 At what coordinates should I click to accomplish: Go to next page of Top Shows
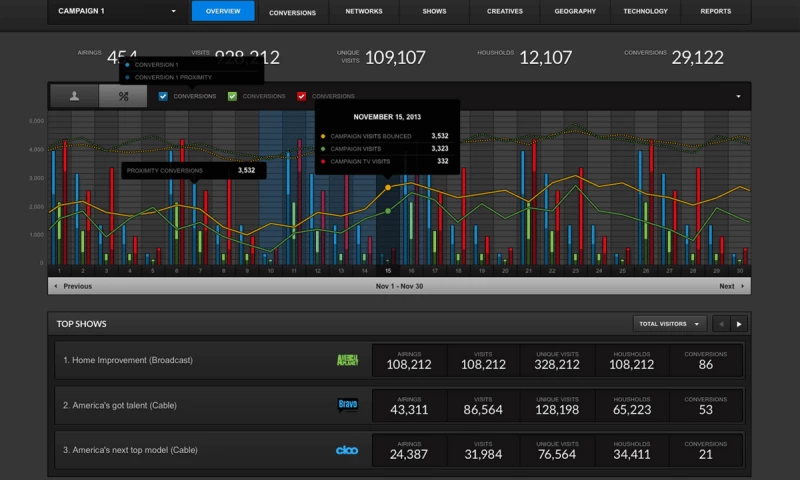pyautogui.click(x=739, y=324)
